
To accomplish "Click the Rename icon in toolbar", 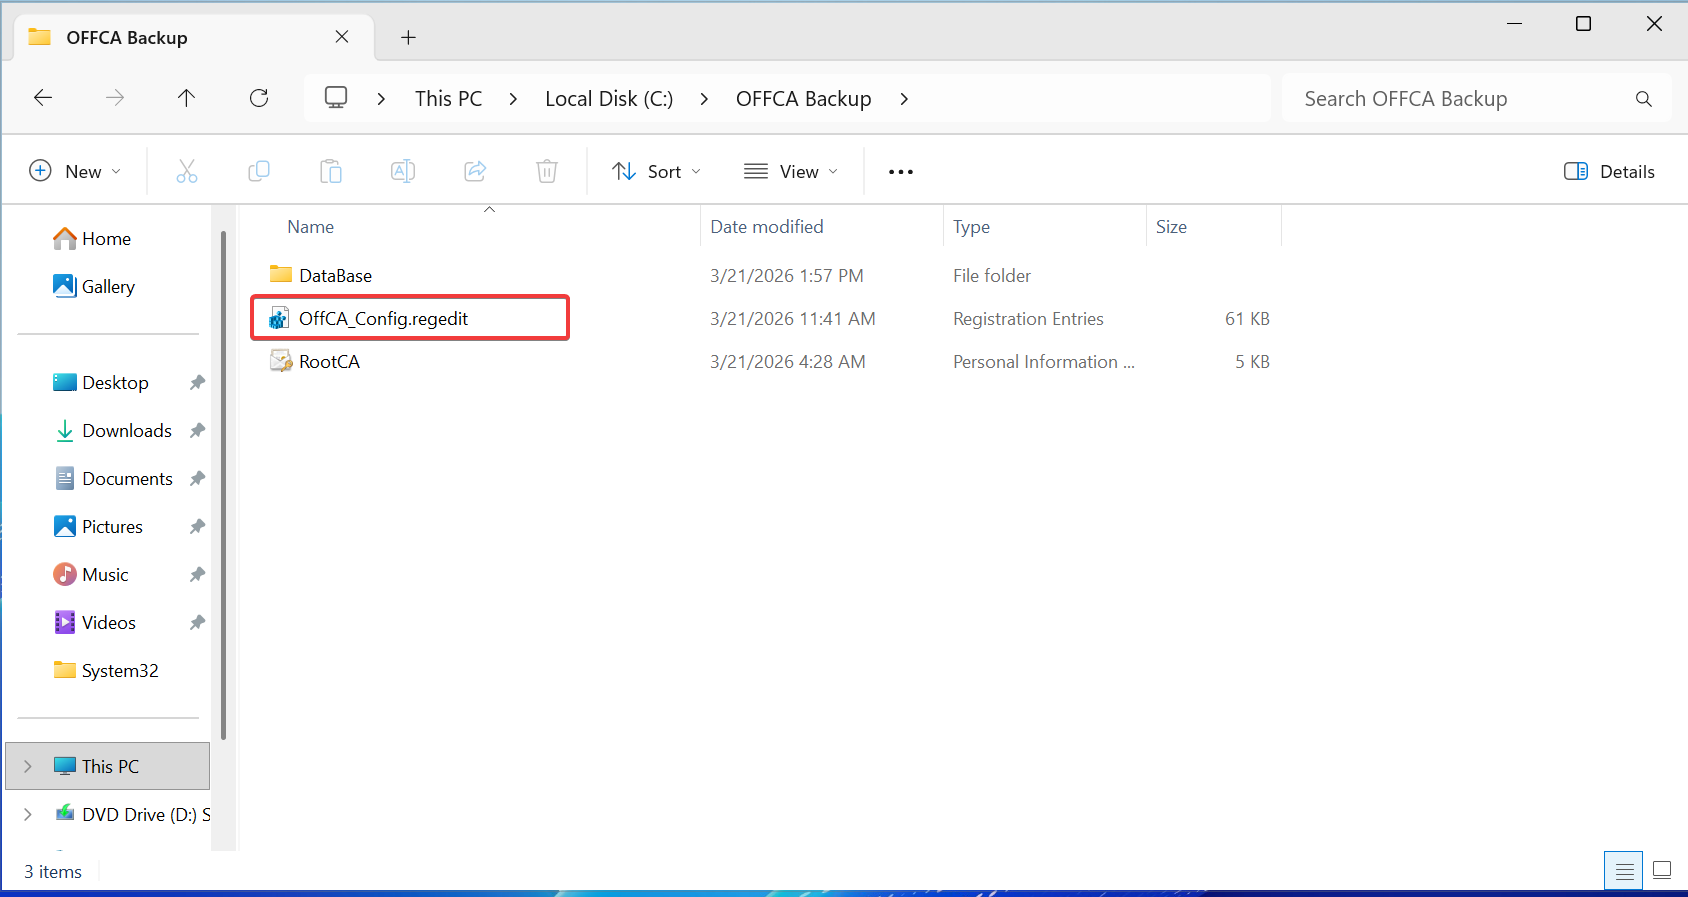I will 403,171.
